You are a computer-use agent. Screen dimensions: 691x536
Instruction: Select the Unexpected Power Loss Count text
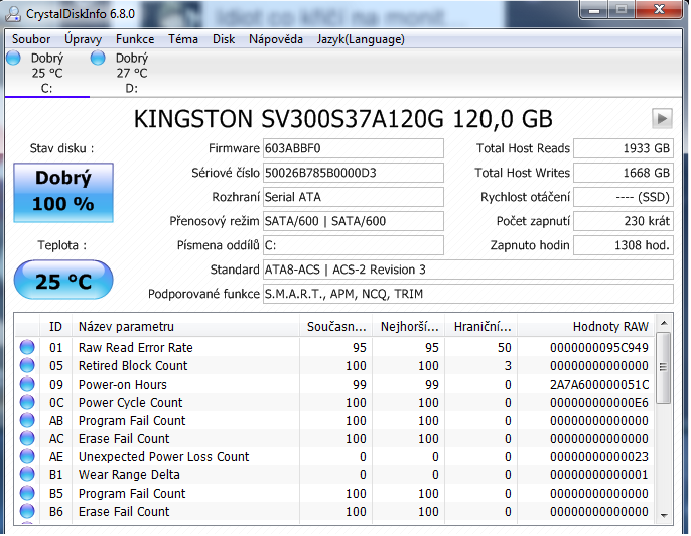pos(164,457)
